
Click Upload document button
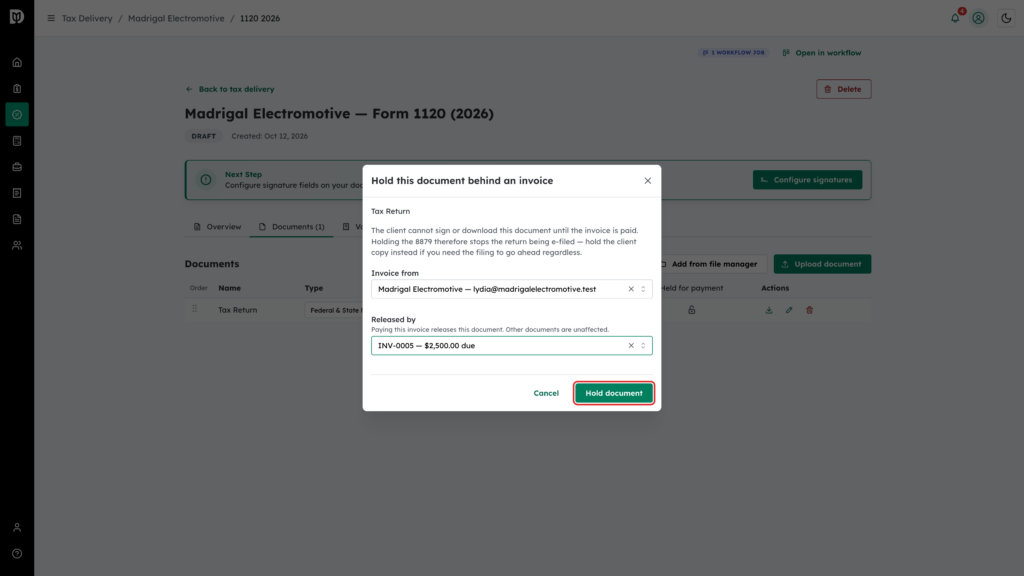coord(822,264)
